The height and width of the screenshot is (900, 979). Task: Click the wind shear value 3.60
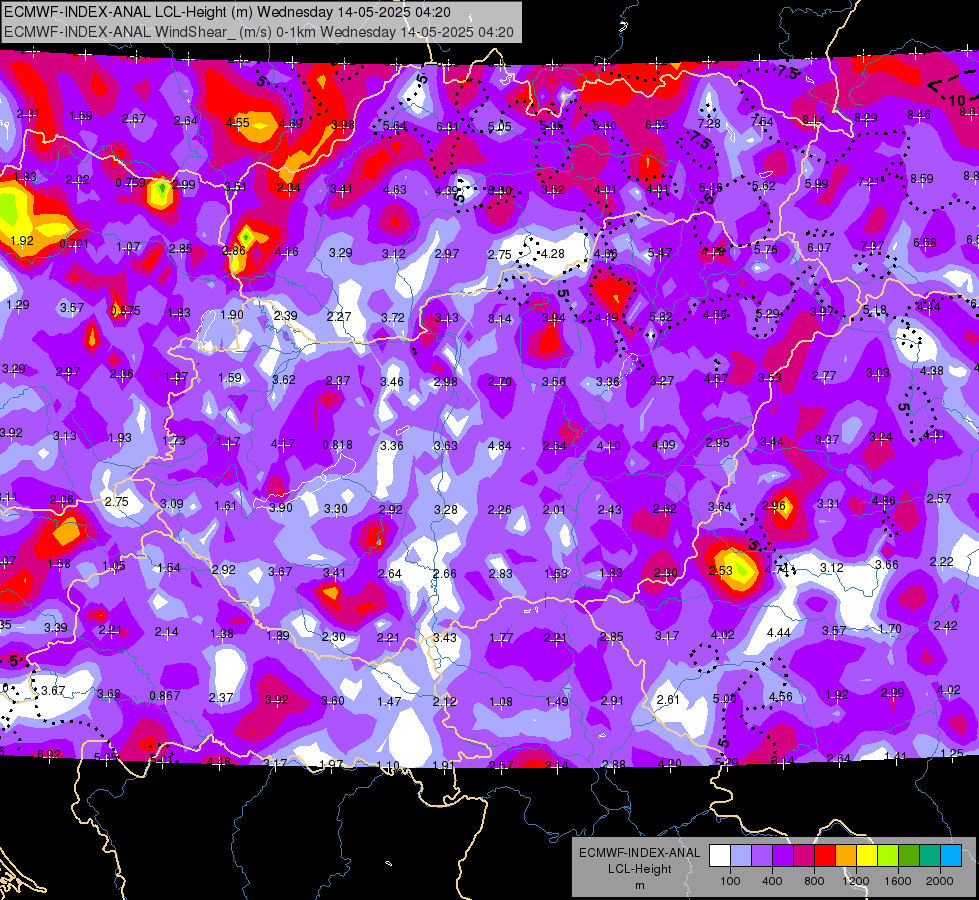[333, 701]
